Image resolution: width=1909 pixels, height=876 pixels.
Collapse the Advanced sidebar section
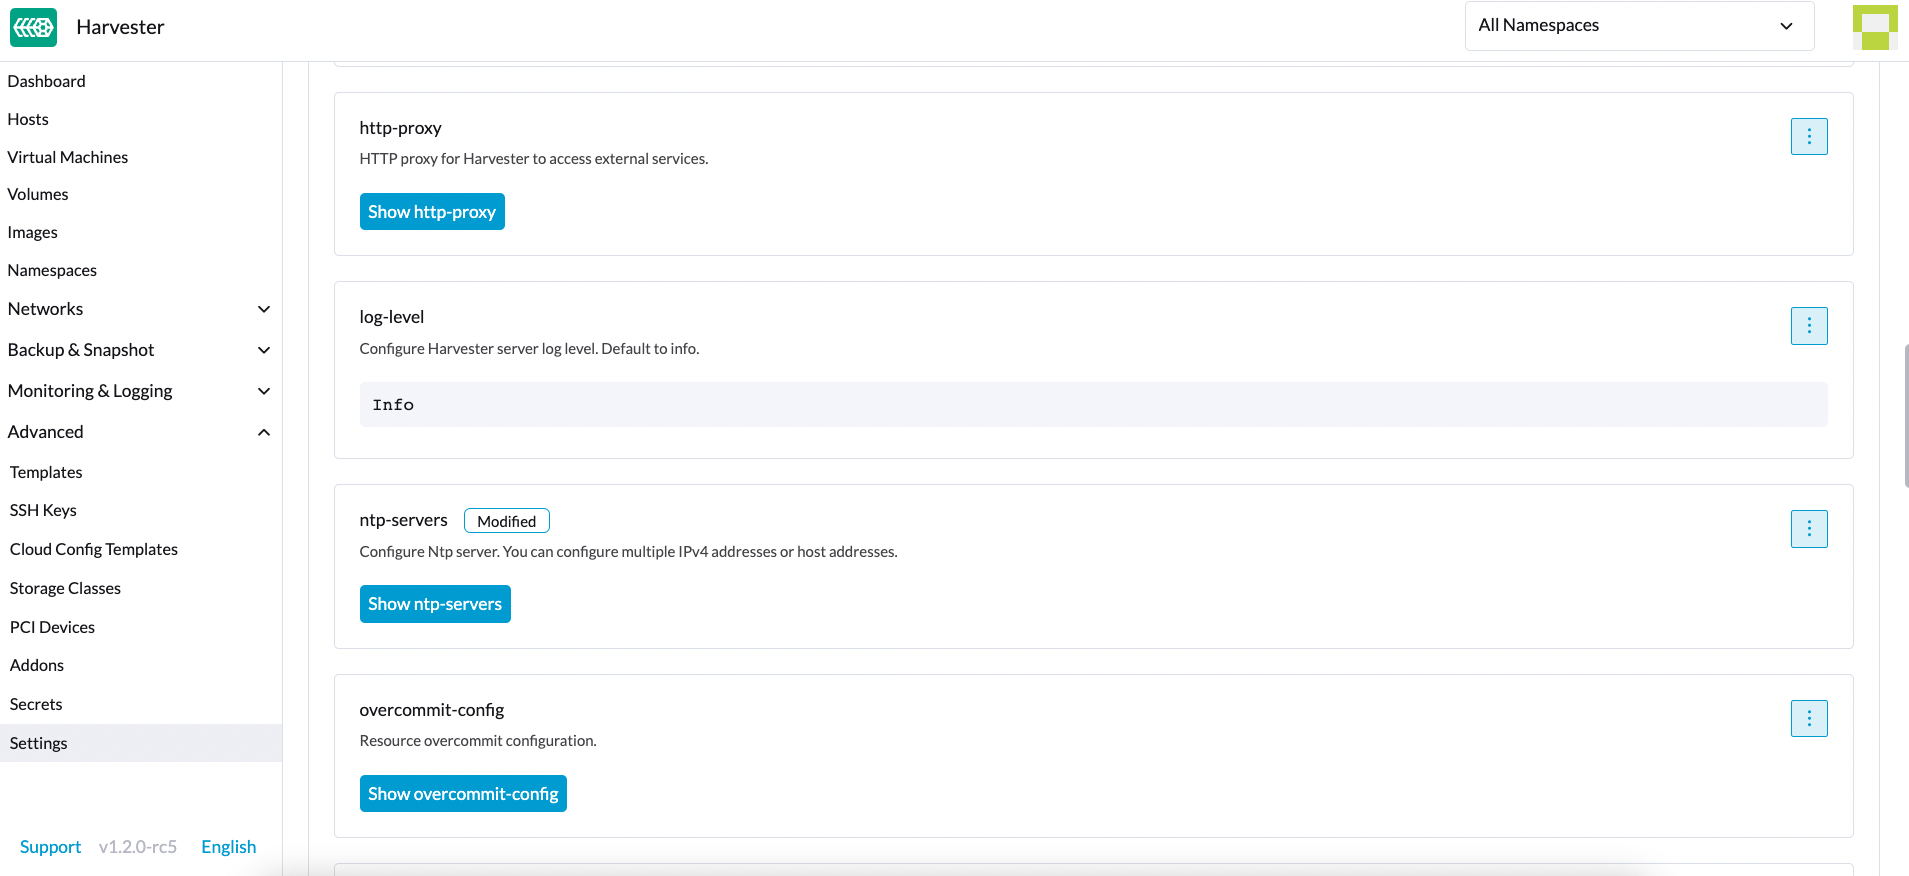263,432
